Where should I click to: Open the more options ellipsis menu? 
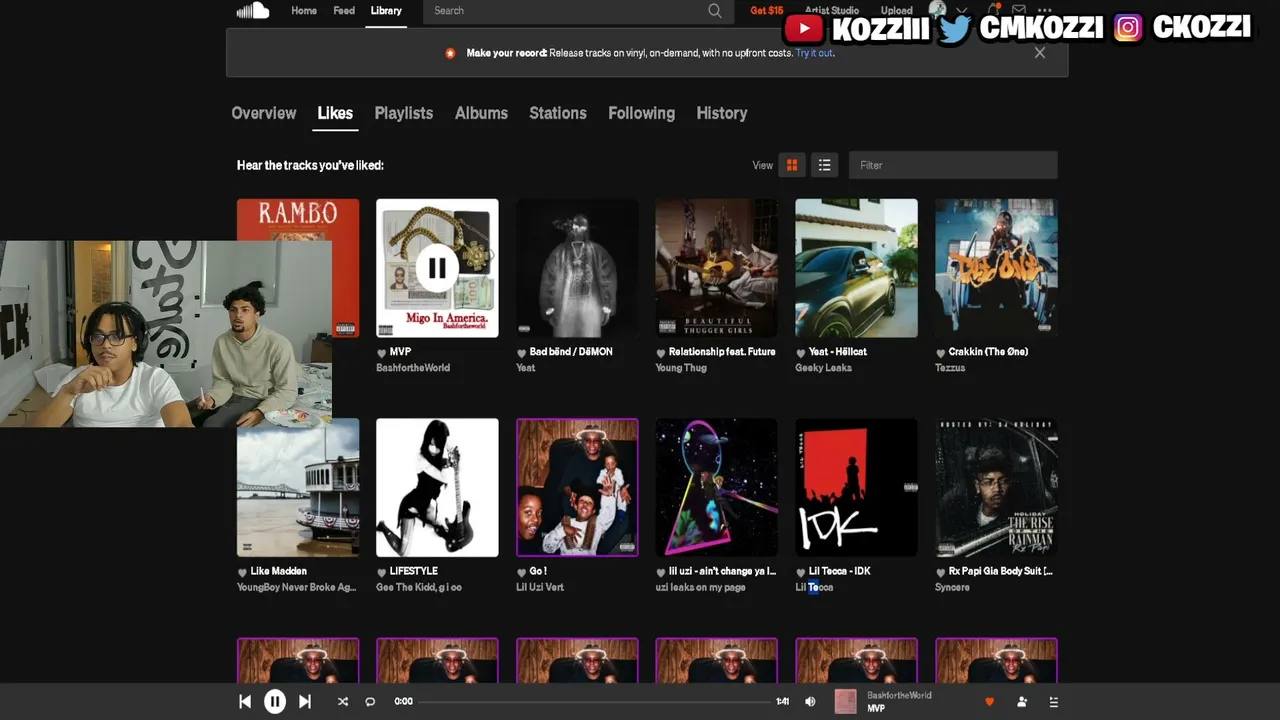1047,11
